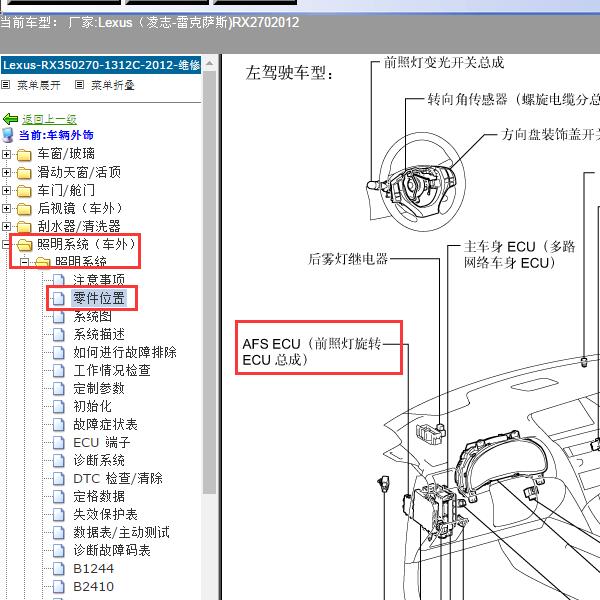Click the 后雾灯继电器 diagram label

pos(348,259)
